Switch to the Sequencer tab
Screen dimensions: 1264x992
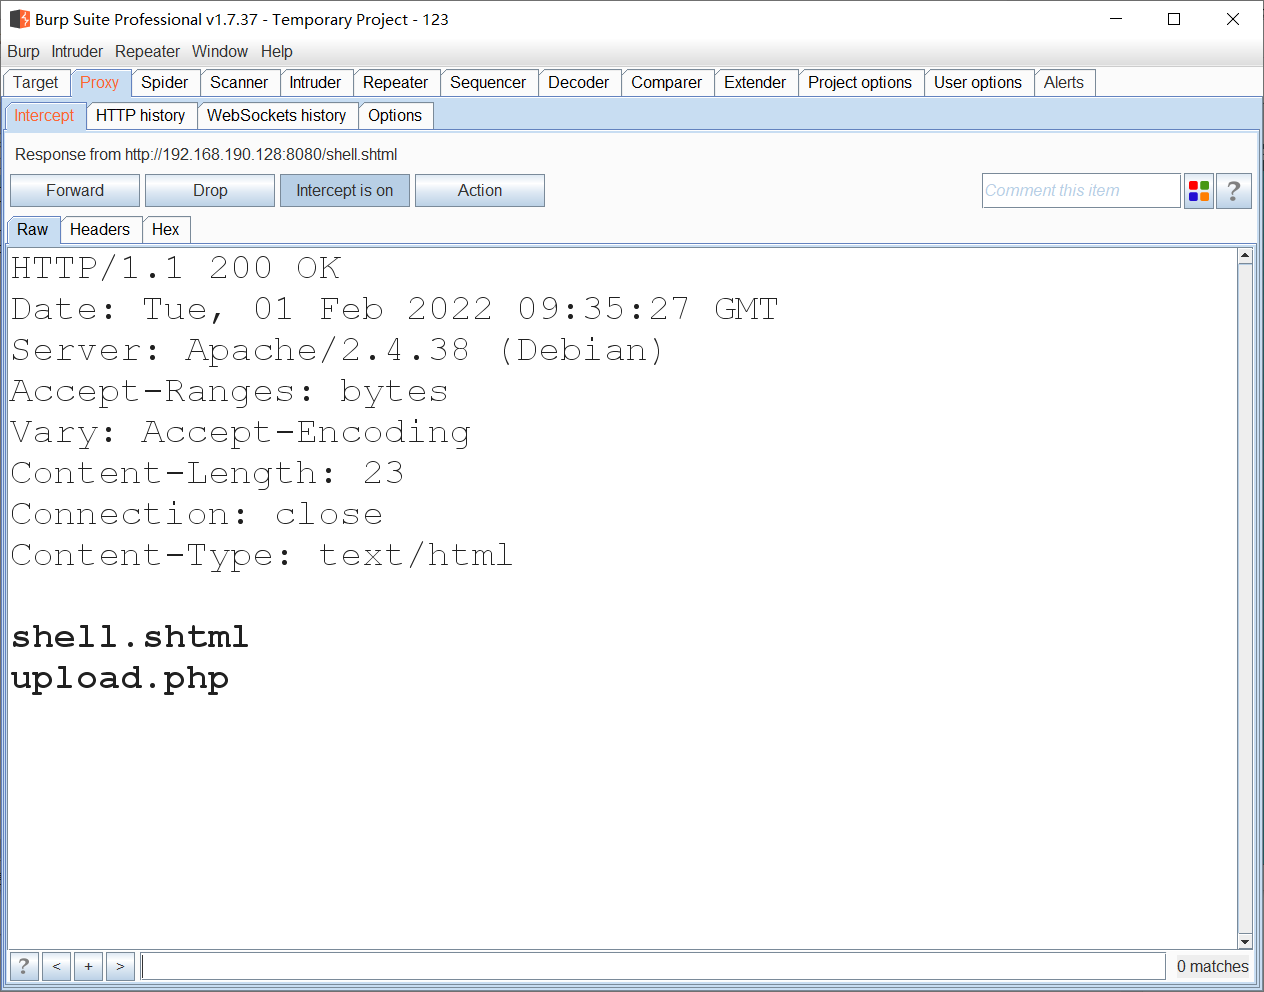[488, 83]
